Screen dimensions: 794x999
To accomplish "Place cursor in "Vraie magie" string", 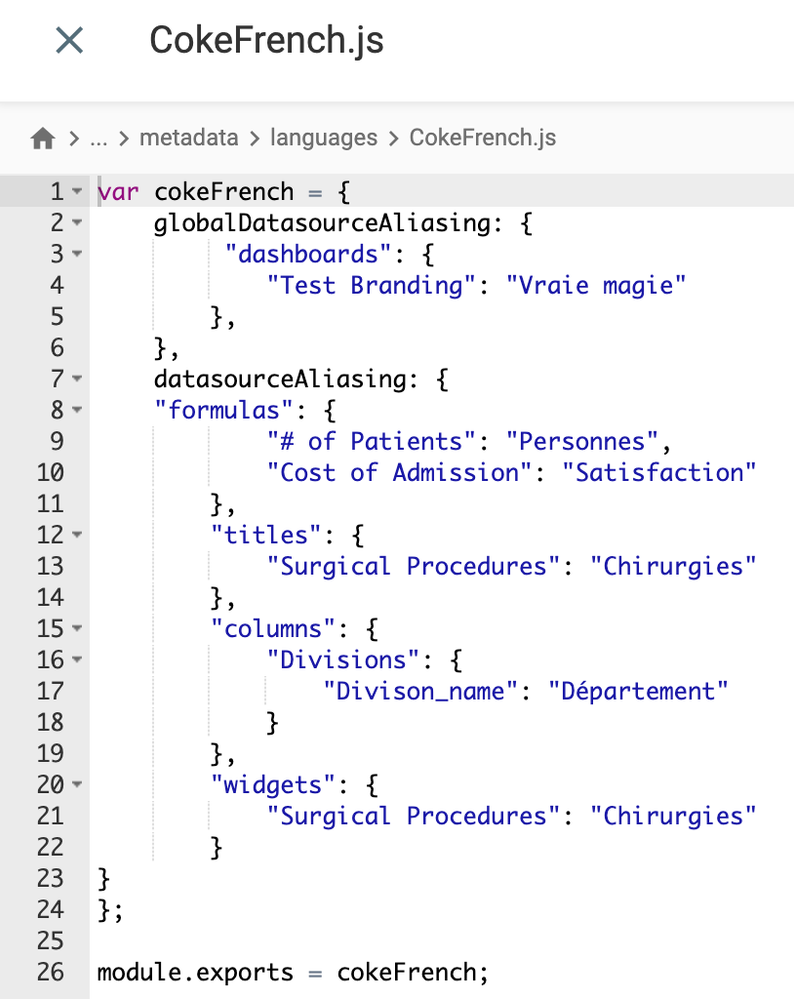I will 596,285.
